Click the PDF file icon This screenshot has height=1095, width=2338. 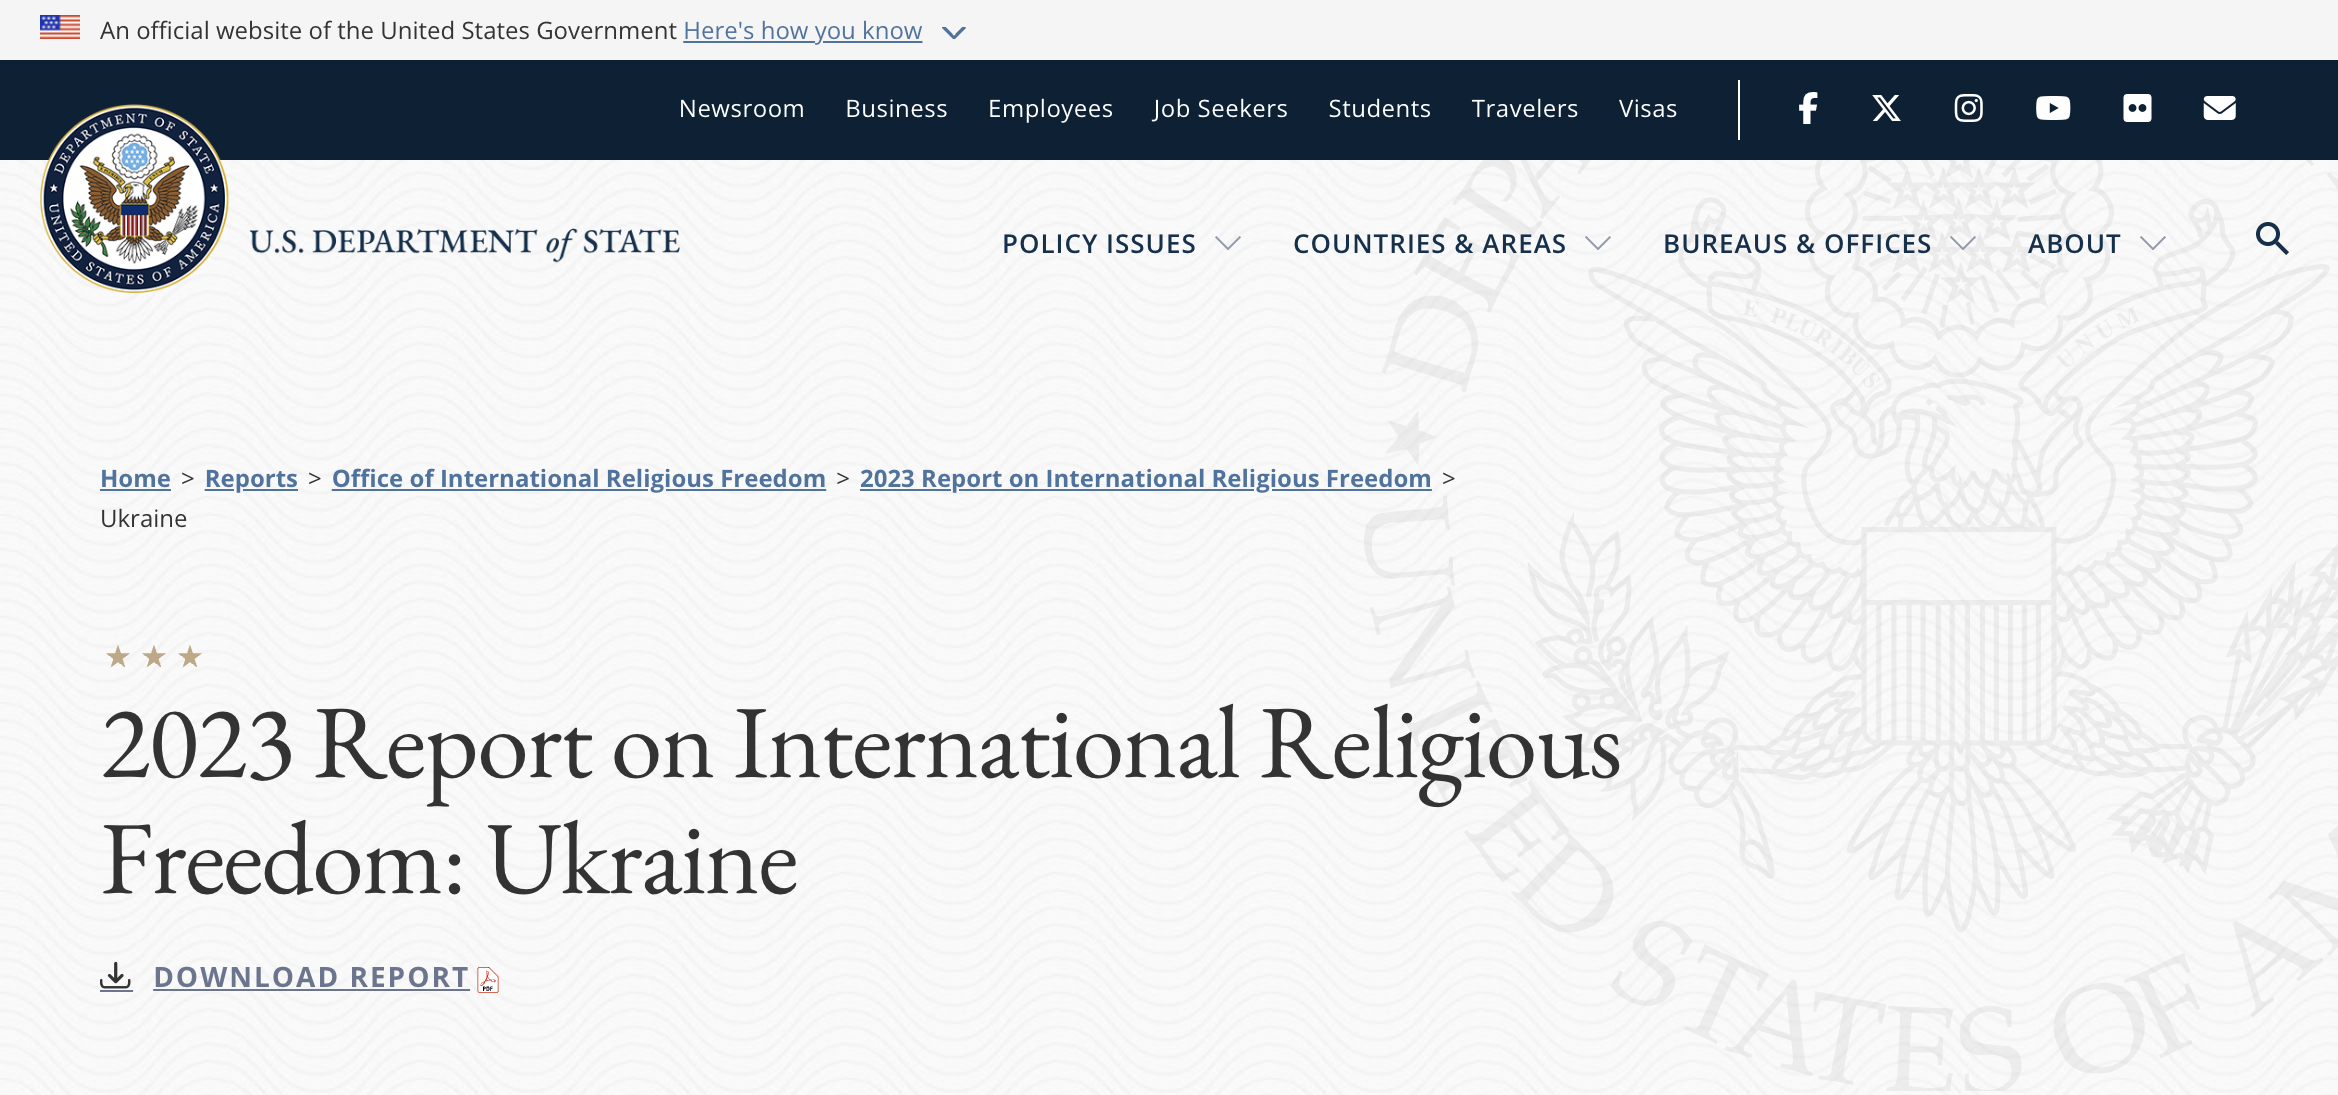tap(488, 980)
